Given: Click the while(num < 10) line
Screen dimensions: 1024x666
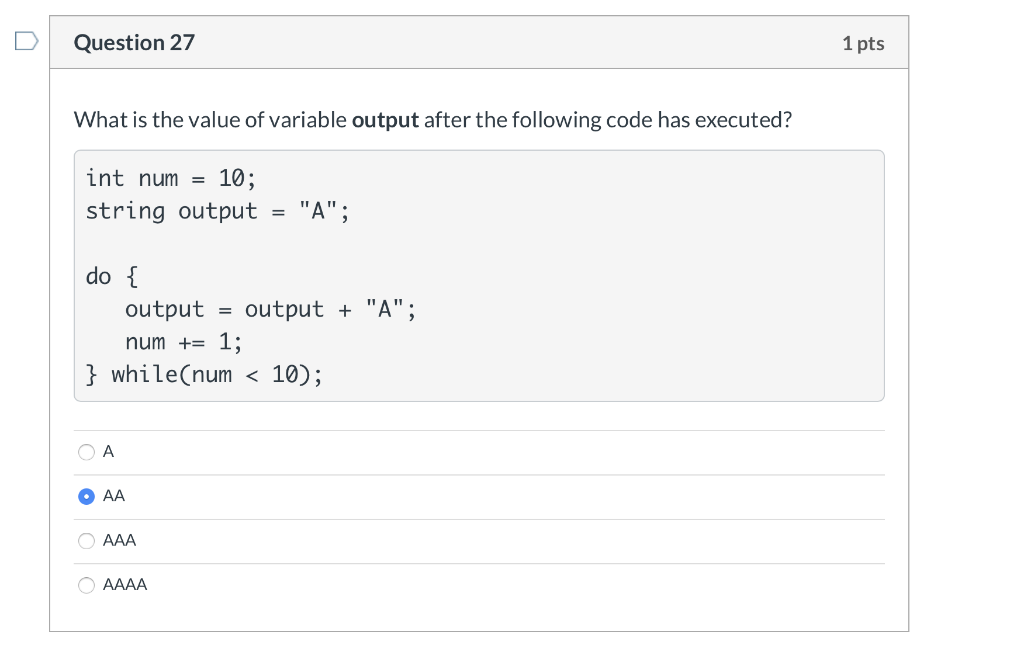Looking at the screenshot, I should (204, 375).
